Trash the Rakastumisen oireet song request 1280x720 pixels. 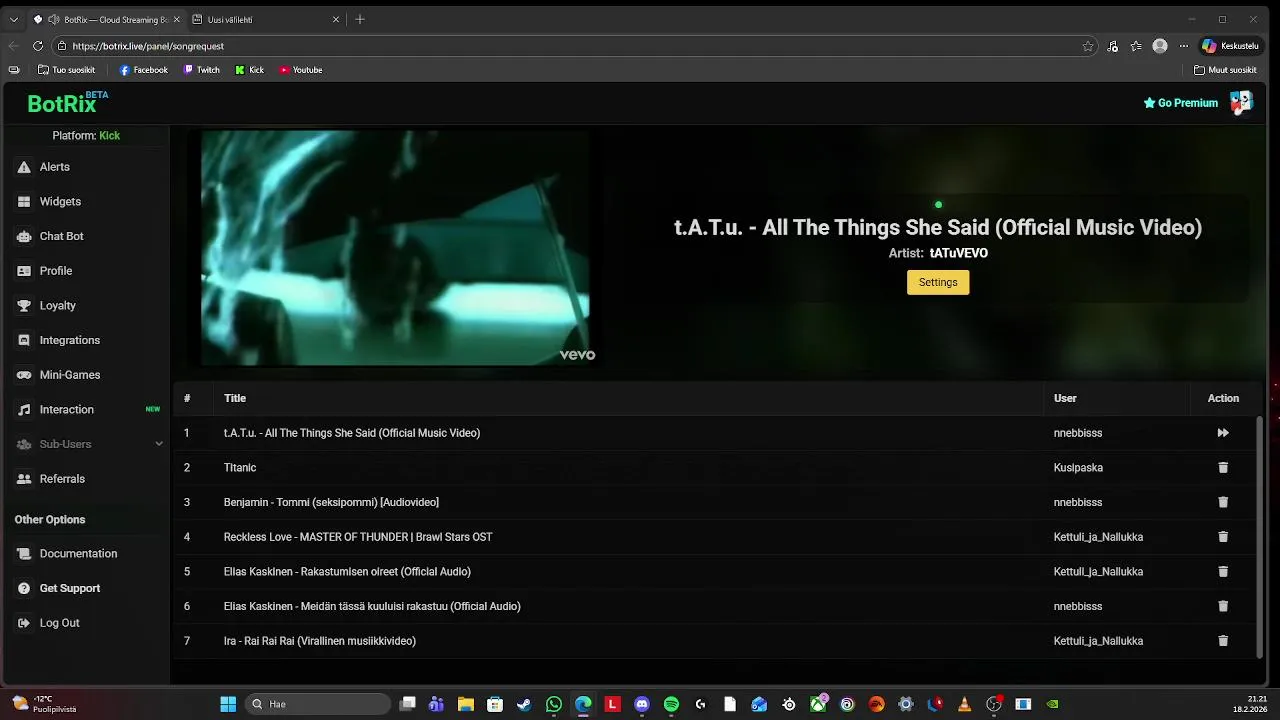pyautogui.click(x=1222, y=572)
